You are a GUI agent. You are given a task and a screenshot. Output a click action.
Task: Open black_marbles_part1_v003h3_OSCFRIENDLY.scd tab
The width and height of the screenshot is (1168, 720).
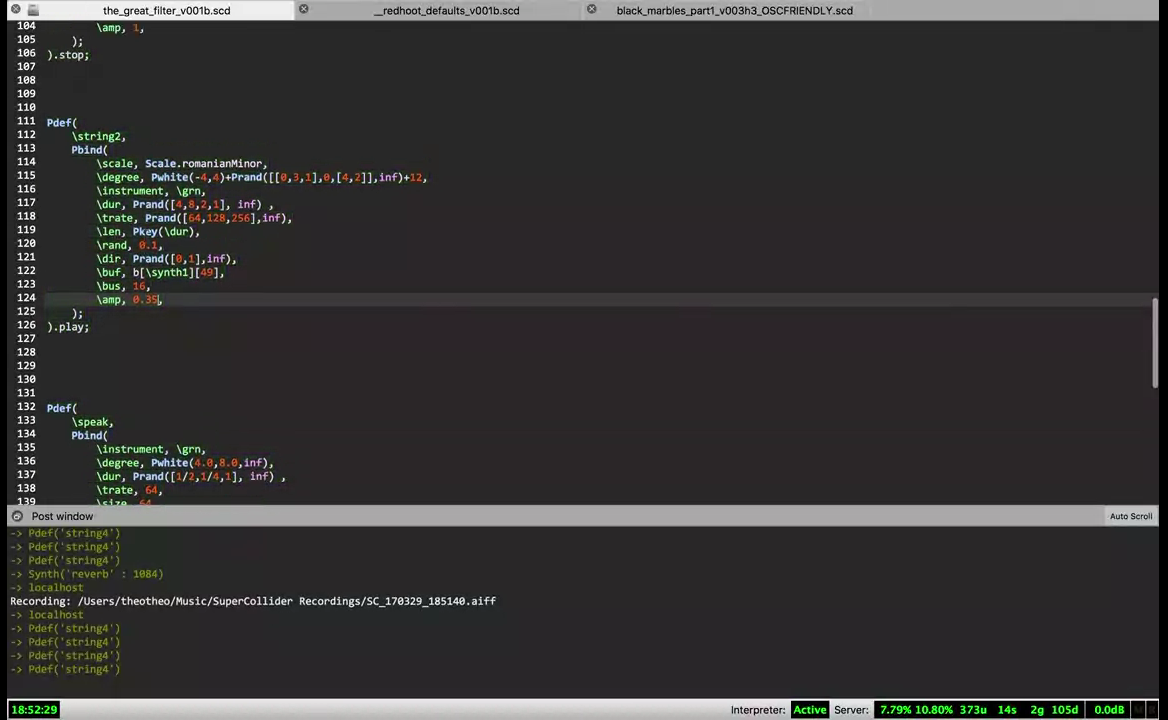point(734,10)
